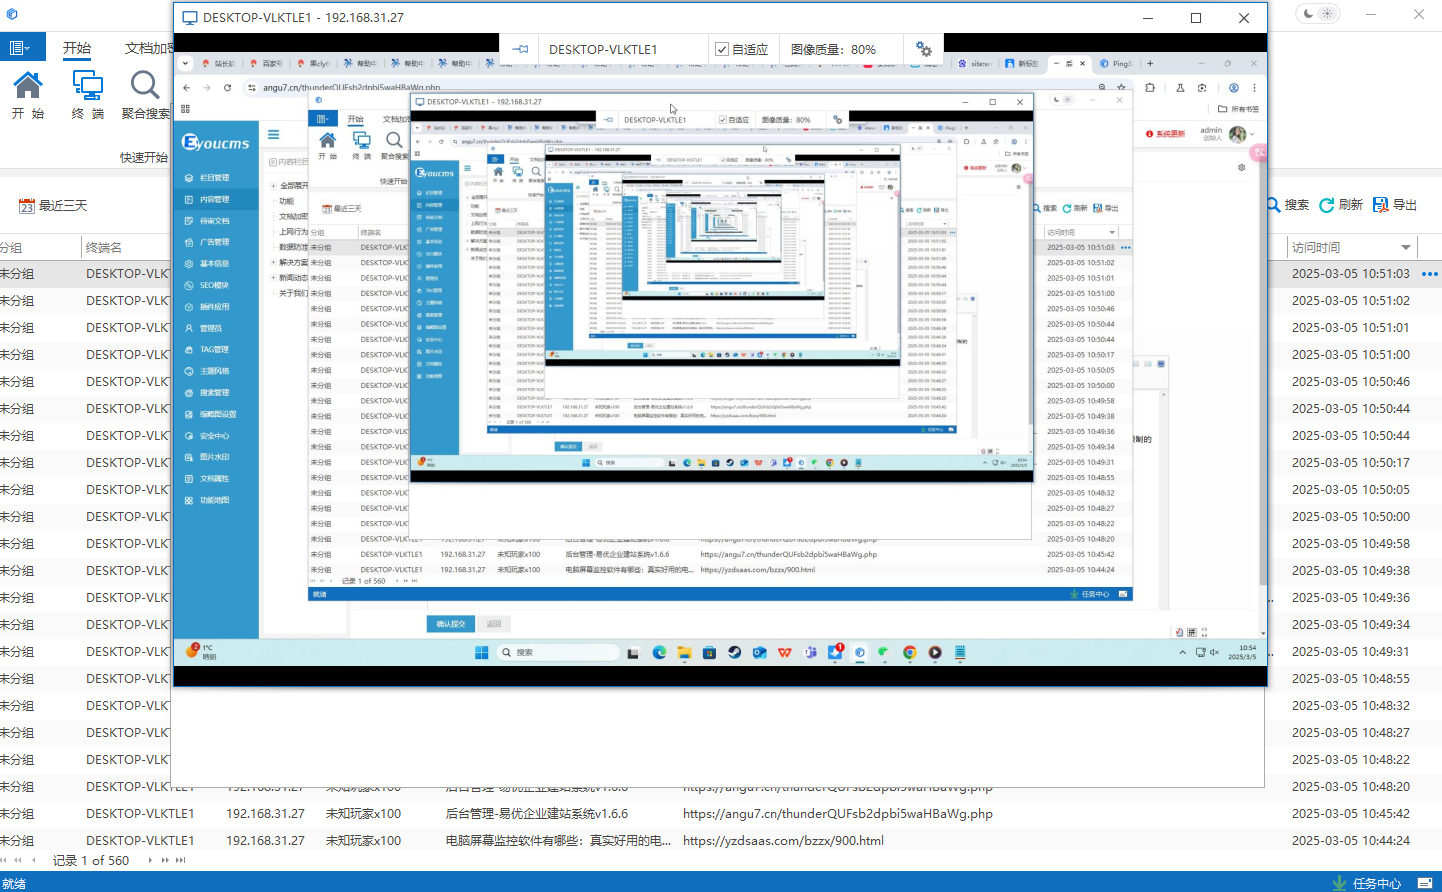Click the 图片水印 icon in the largest Eyoucms sidebar
Viewport: 1442px width, 892px height.
tap(189, 457)
